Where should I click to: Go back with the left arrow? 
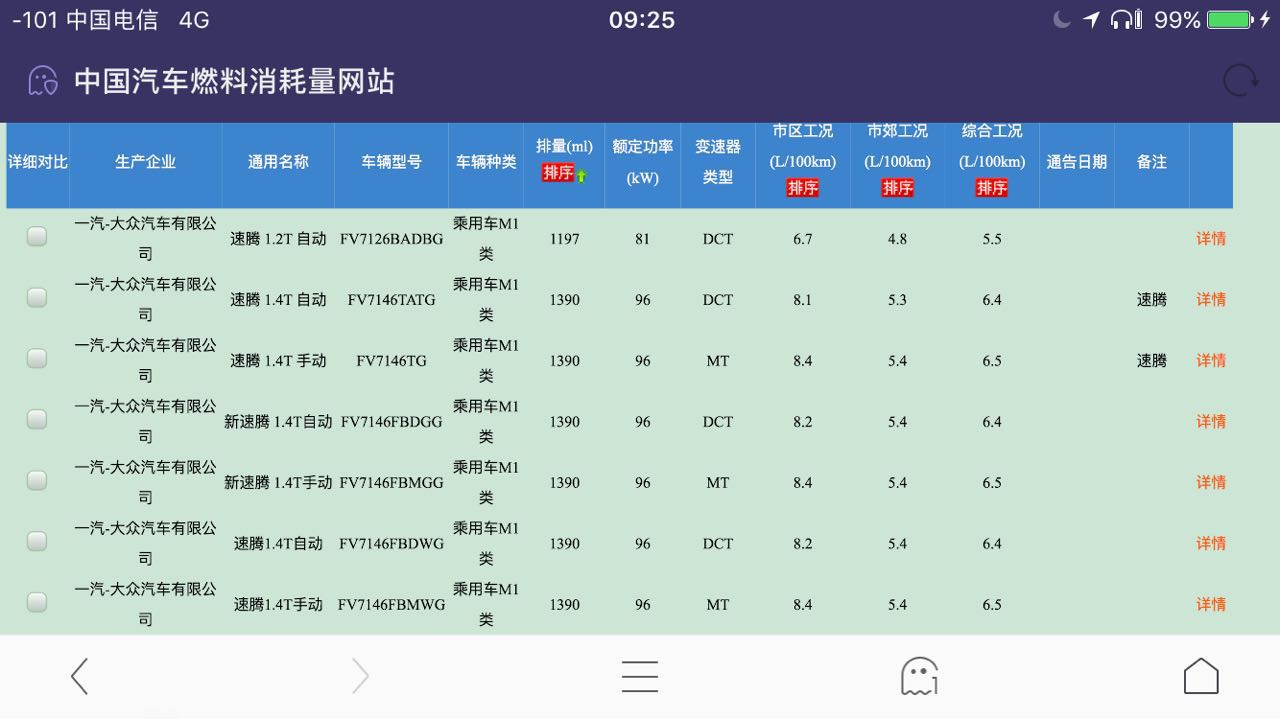click(x=80, y=677)
